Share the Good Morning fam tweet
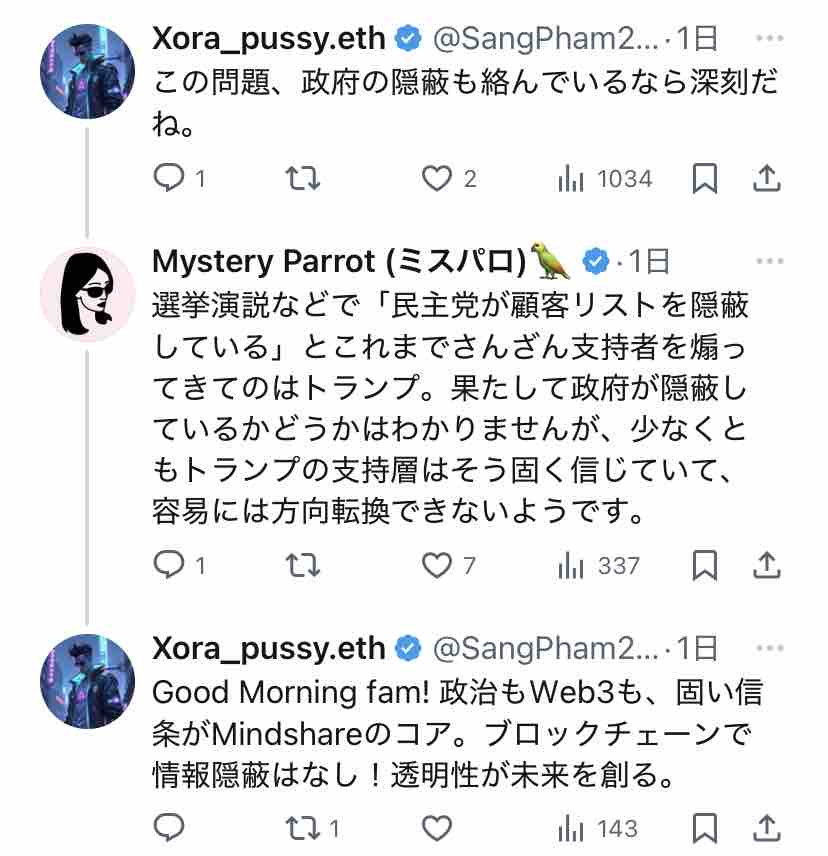This screenshot has width=828, height=856. coord(766,828)
